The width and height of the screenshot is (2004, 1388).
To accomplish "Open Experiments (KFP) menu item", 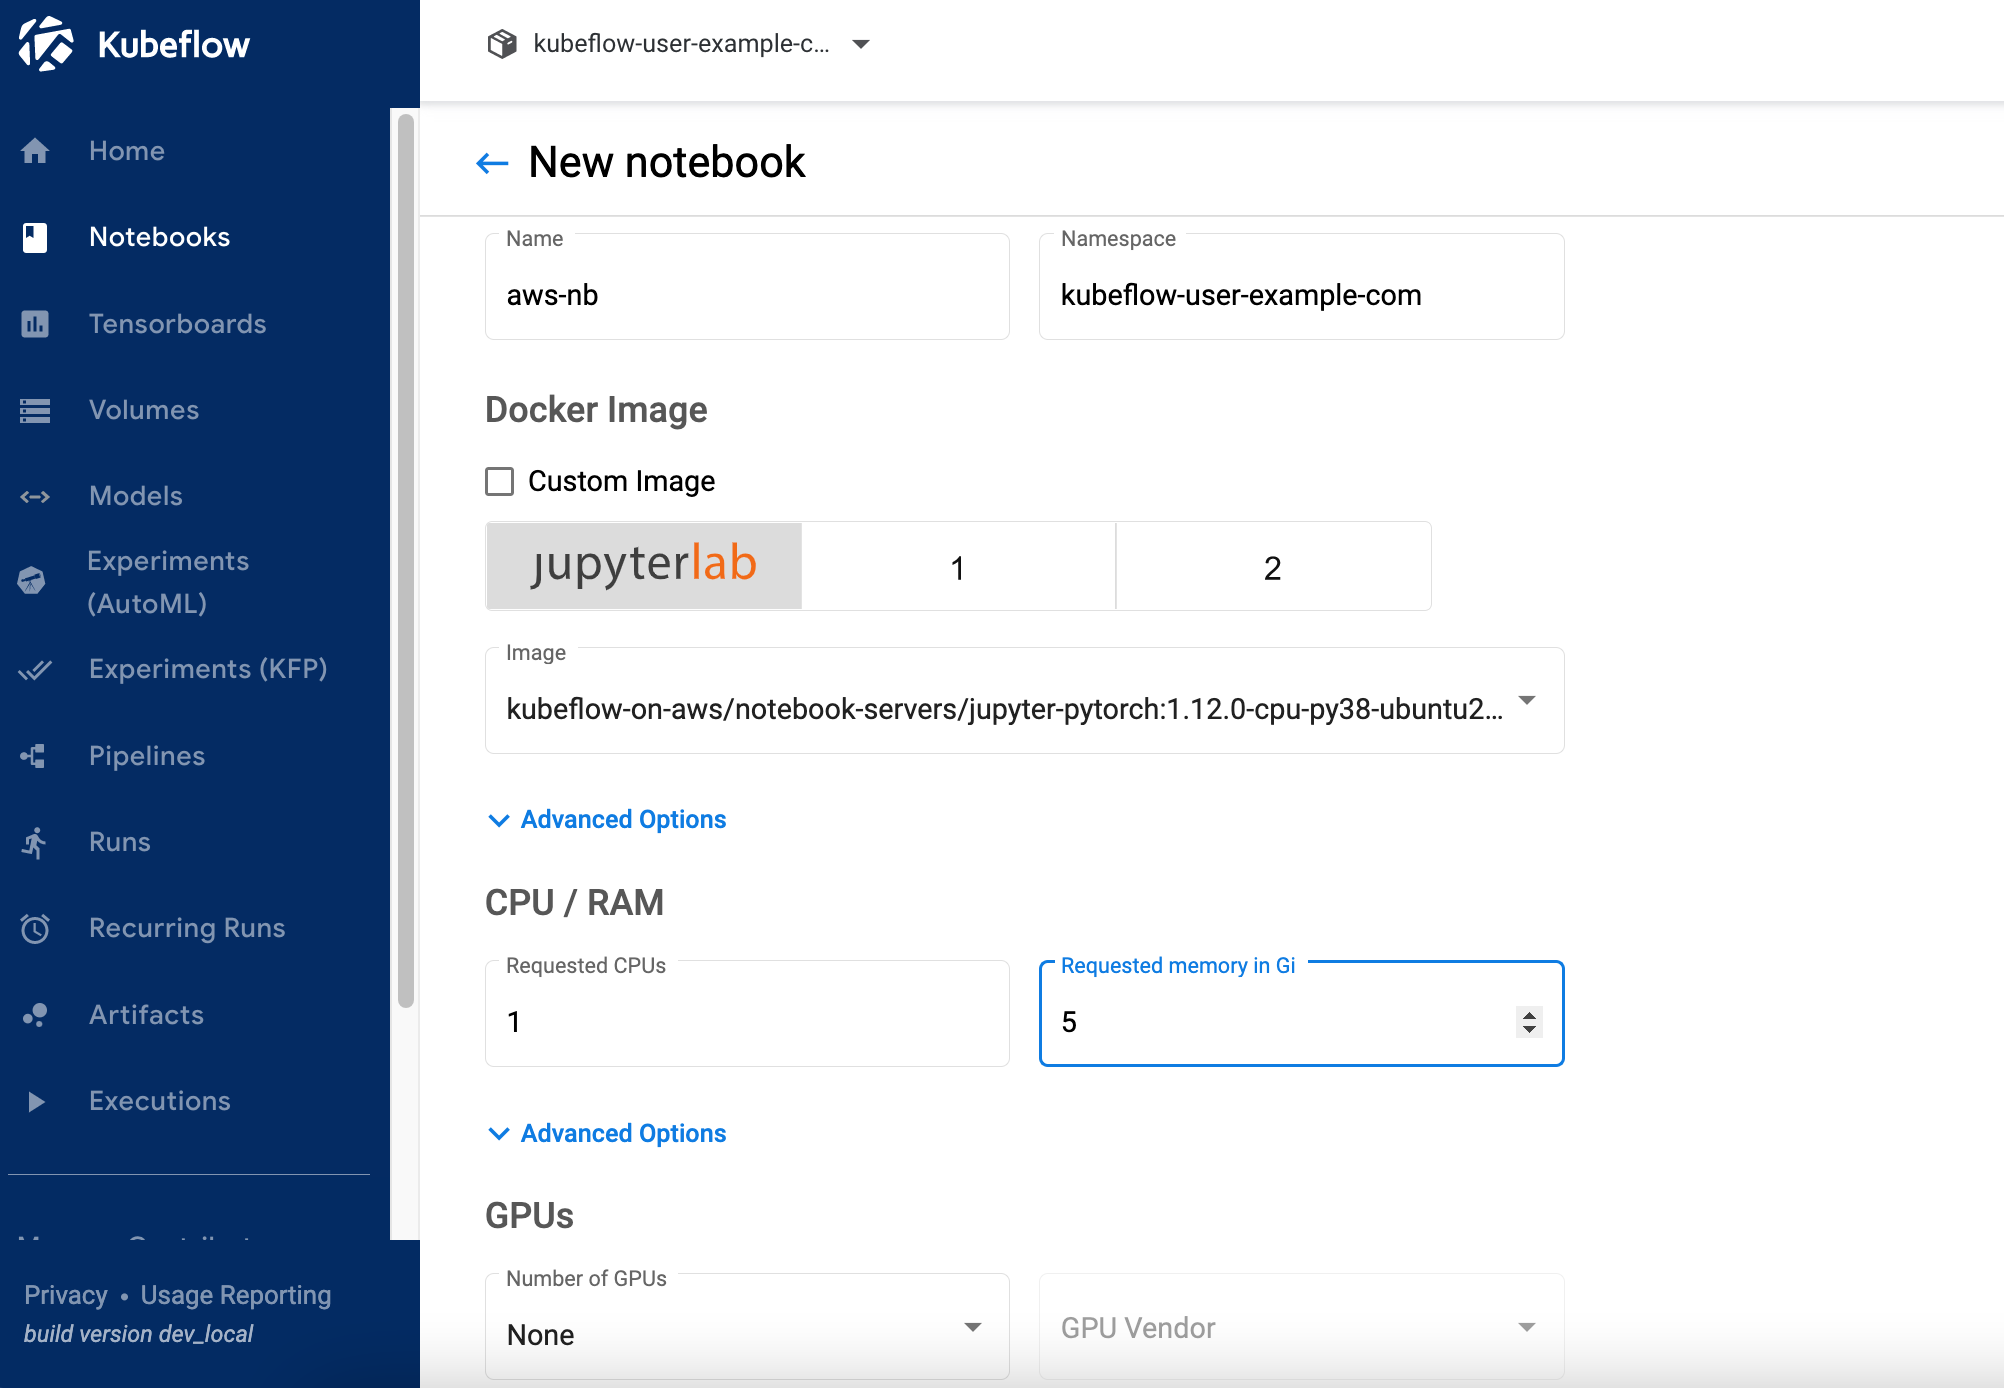I will click(208, 669).
